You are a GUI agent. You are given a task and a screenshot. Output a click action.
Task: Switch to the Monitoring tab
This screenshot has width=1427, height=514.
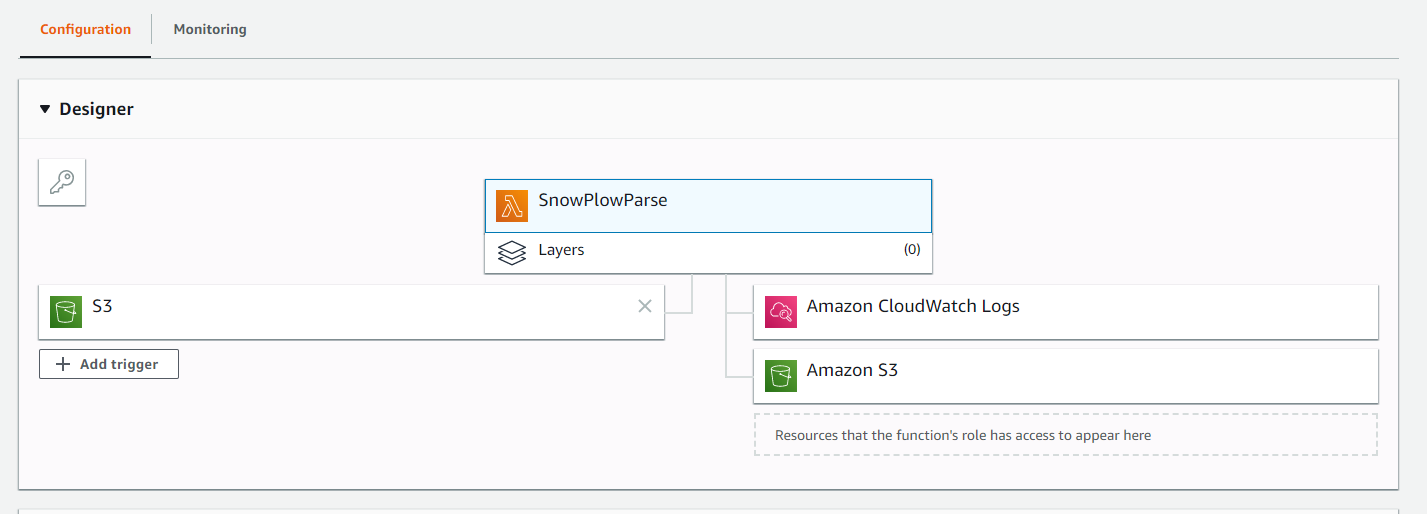(210, 29)
